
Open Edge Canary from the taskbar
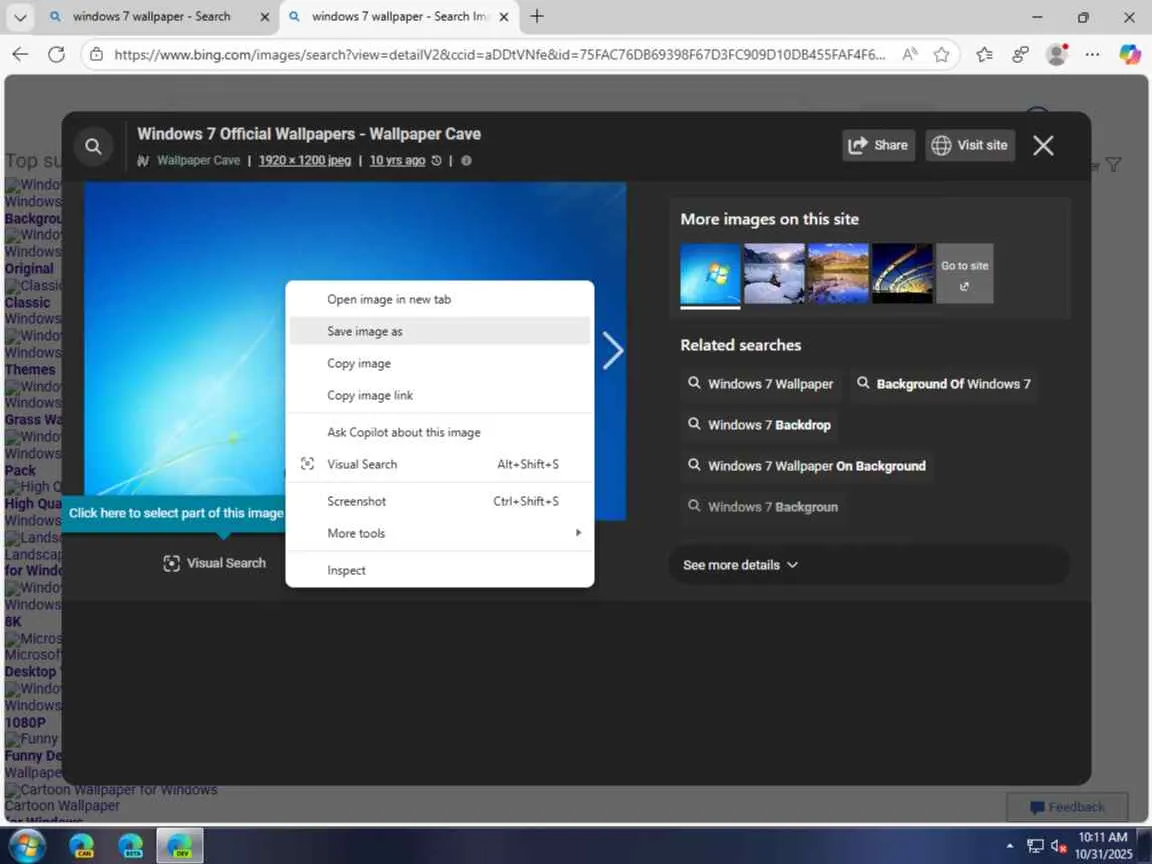82,846
